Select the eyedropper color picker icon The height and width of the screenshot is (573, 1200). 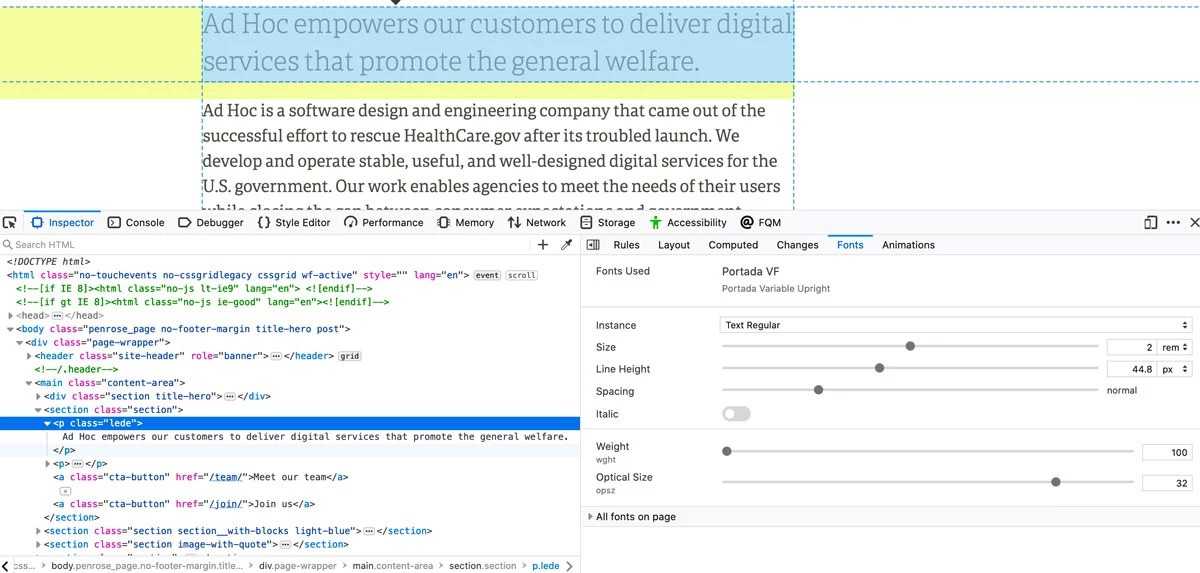click(566, 245)
